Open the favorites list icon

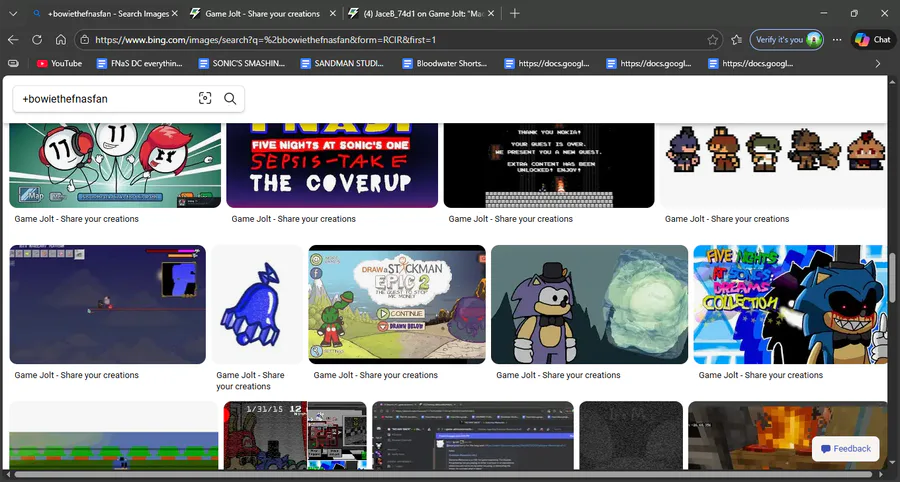click(736, 40)
